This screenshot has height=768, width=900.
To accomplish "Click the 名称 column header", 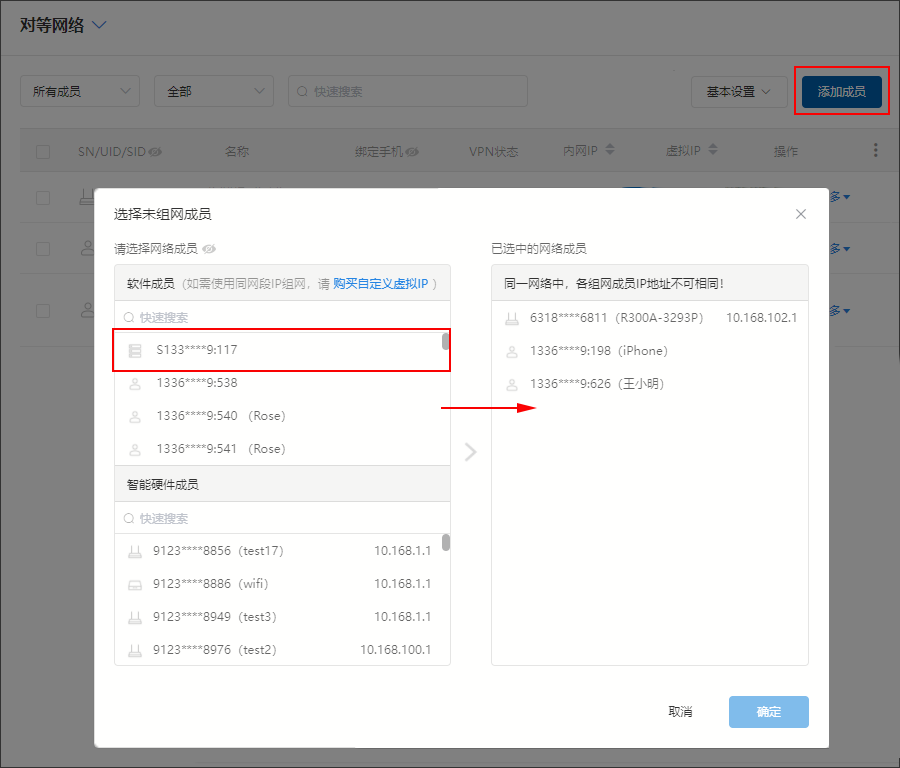I will 236,152.
